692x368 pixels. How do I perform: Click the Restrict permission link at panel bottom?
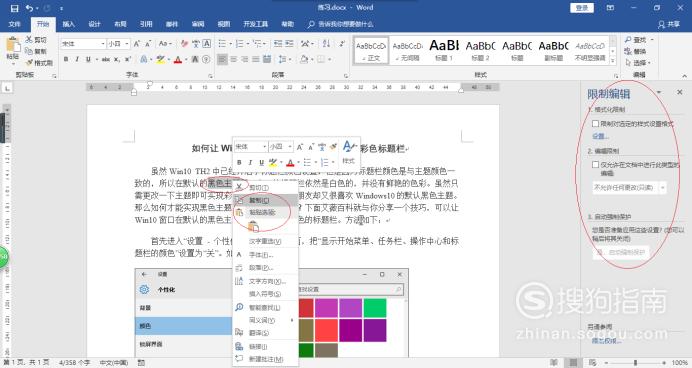point(606,341)
